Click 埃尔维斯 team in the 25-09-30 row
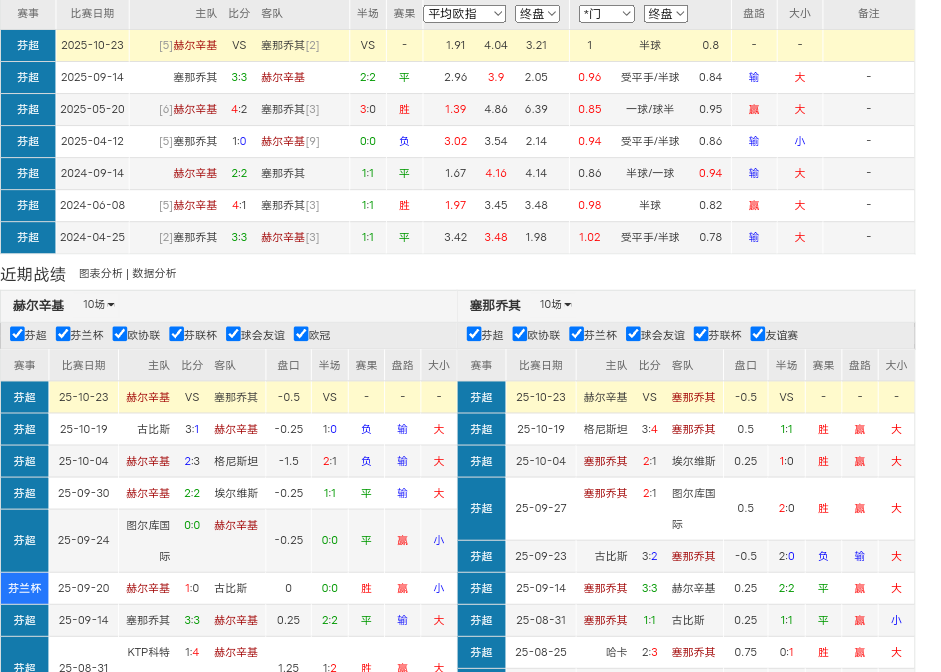 (235, 493)
